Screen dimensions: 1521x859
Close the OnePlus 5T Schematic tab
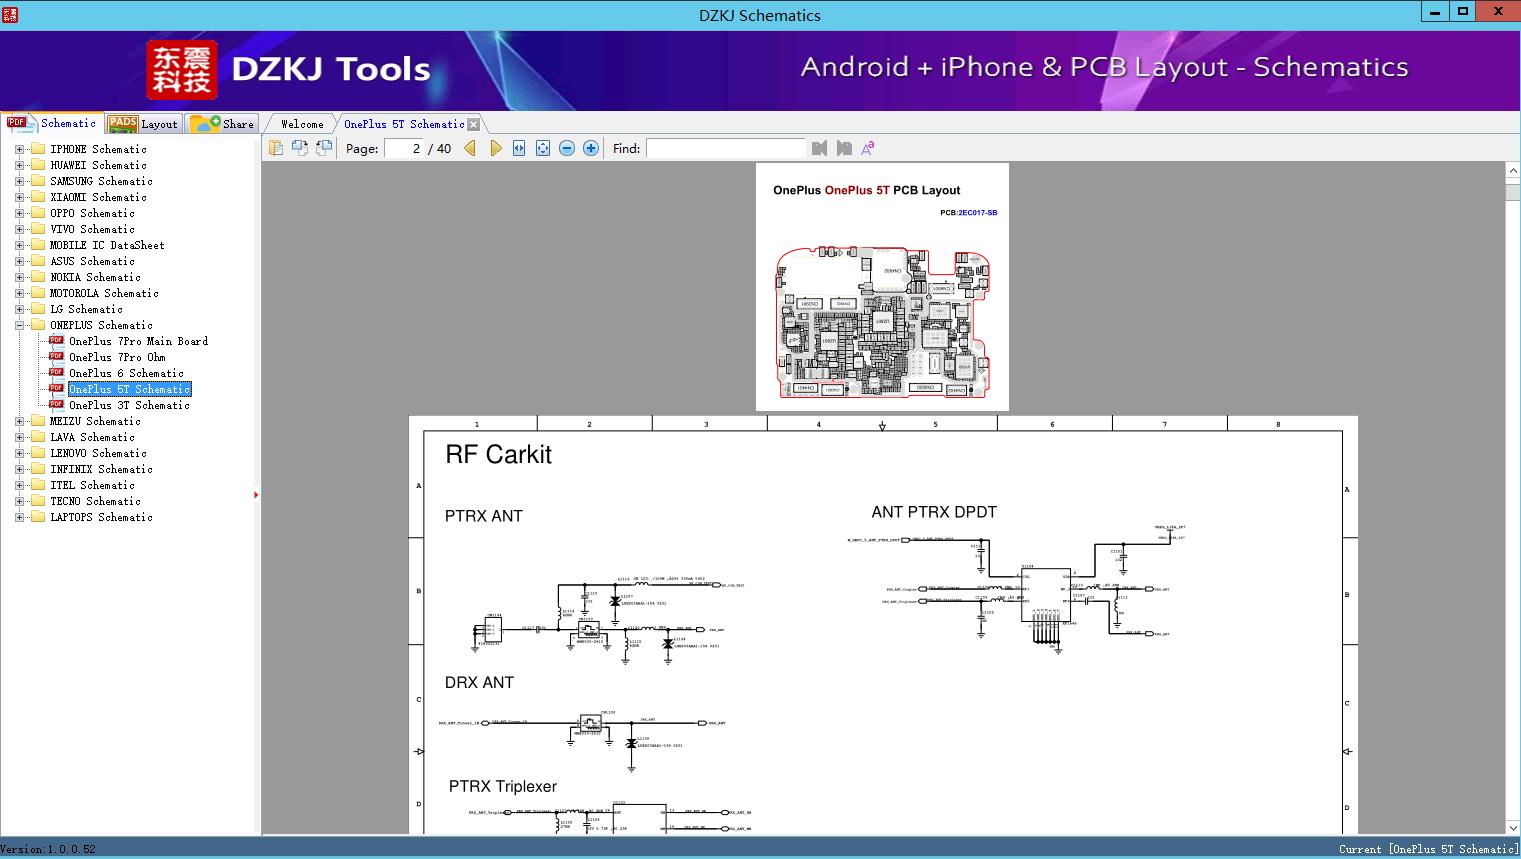coord(474,124)
